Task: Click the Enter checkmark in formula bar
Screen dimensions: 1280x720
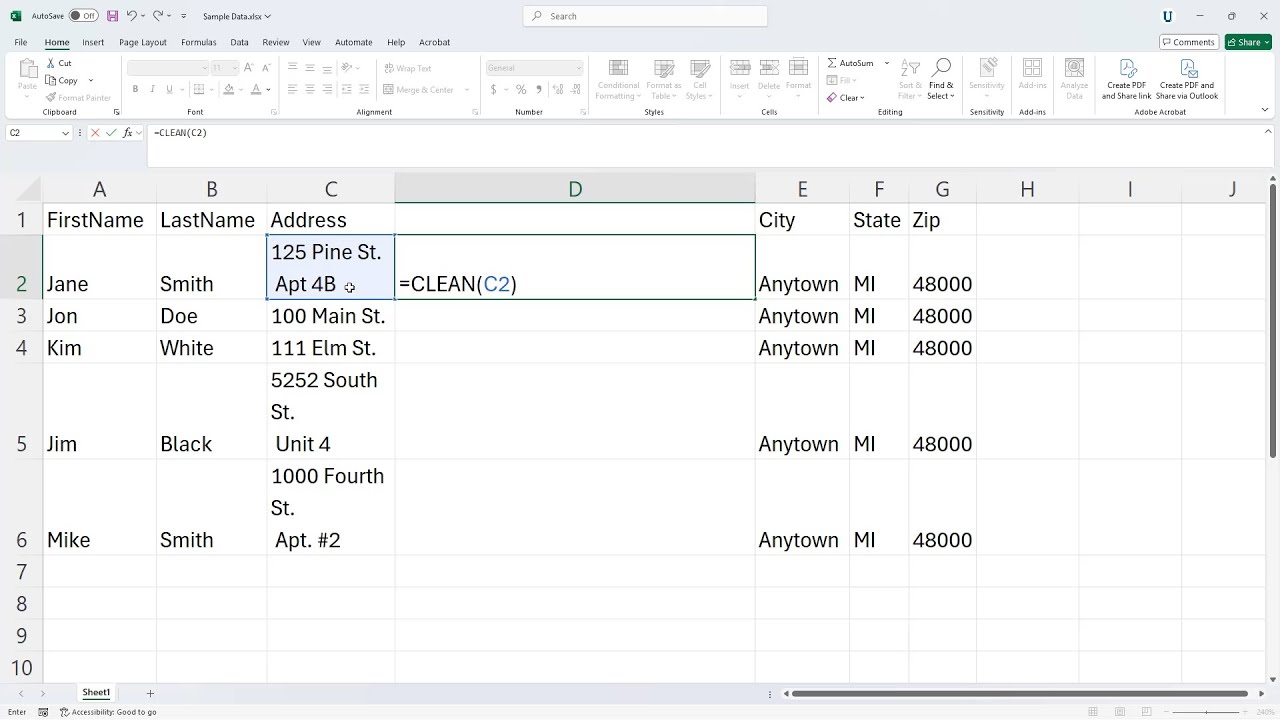Action: 112,133
